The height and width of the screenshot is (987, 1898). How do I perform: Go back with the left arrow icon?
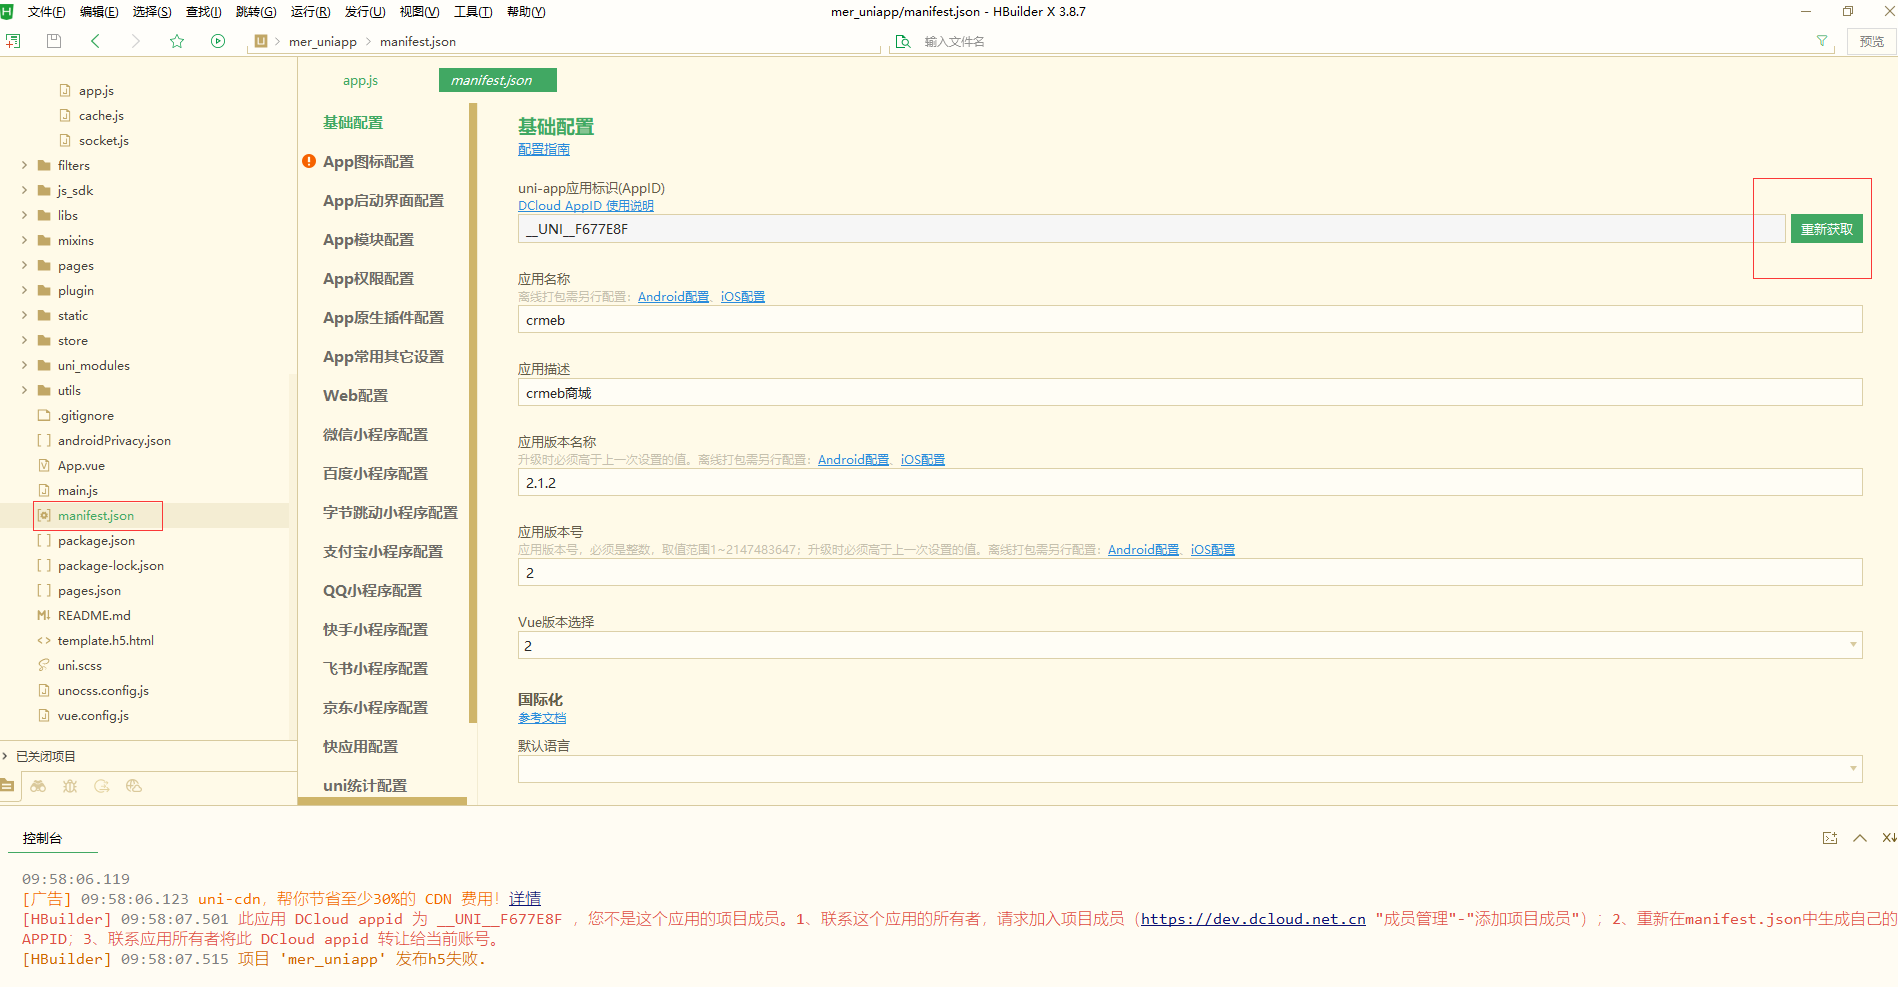95,41
